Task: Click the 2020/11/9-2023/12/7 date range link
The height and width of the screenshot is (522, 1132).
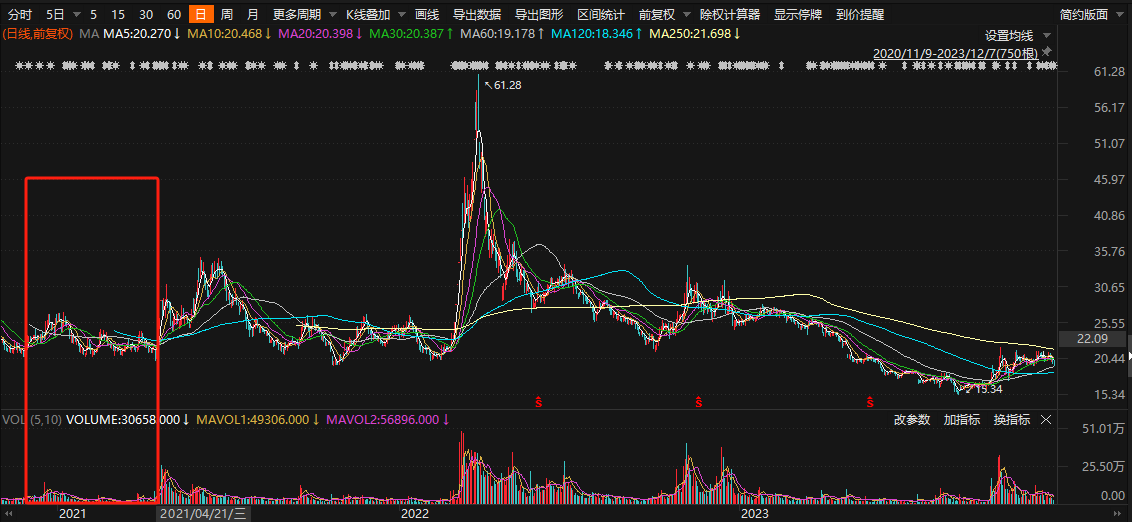Action: (955, 51)
